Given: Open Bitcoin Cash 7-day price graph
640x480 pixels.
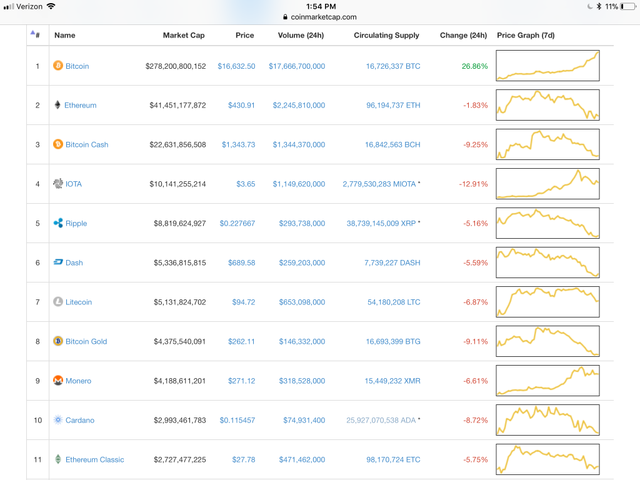Looking at the screenshot, I should [548, 144].
